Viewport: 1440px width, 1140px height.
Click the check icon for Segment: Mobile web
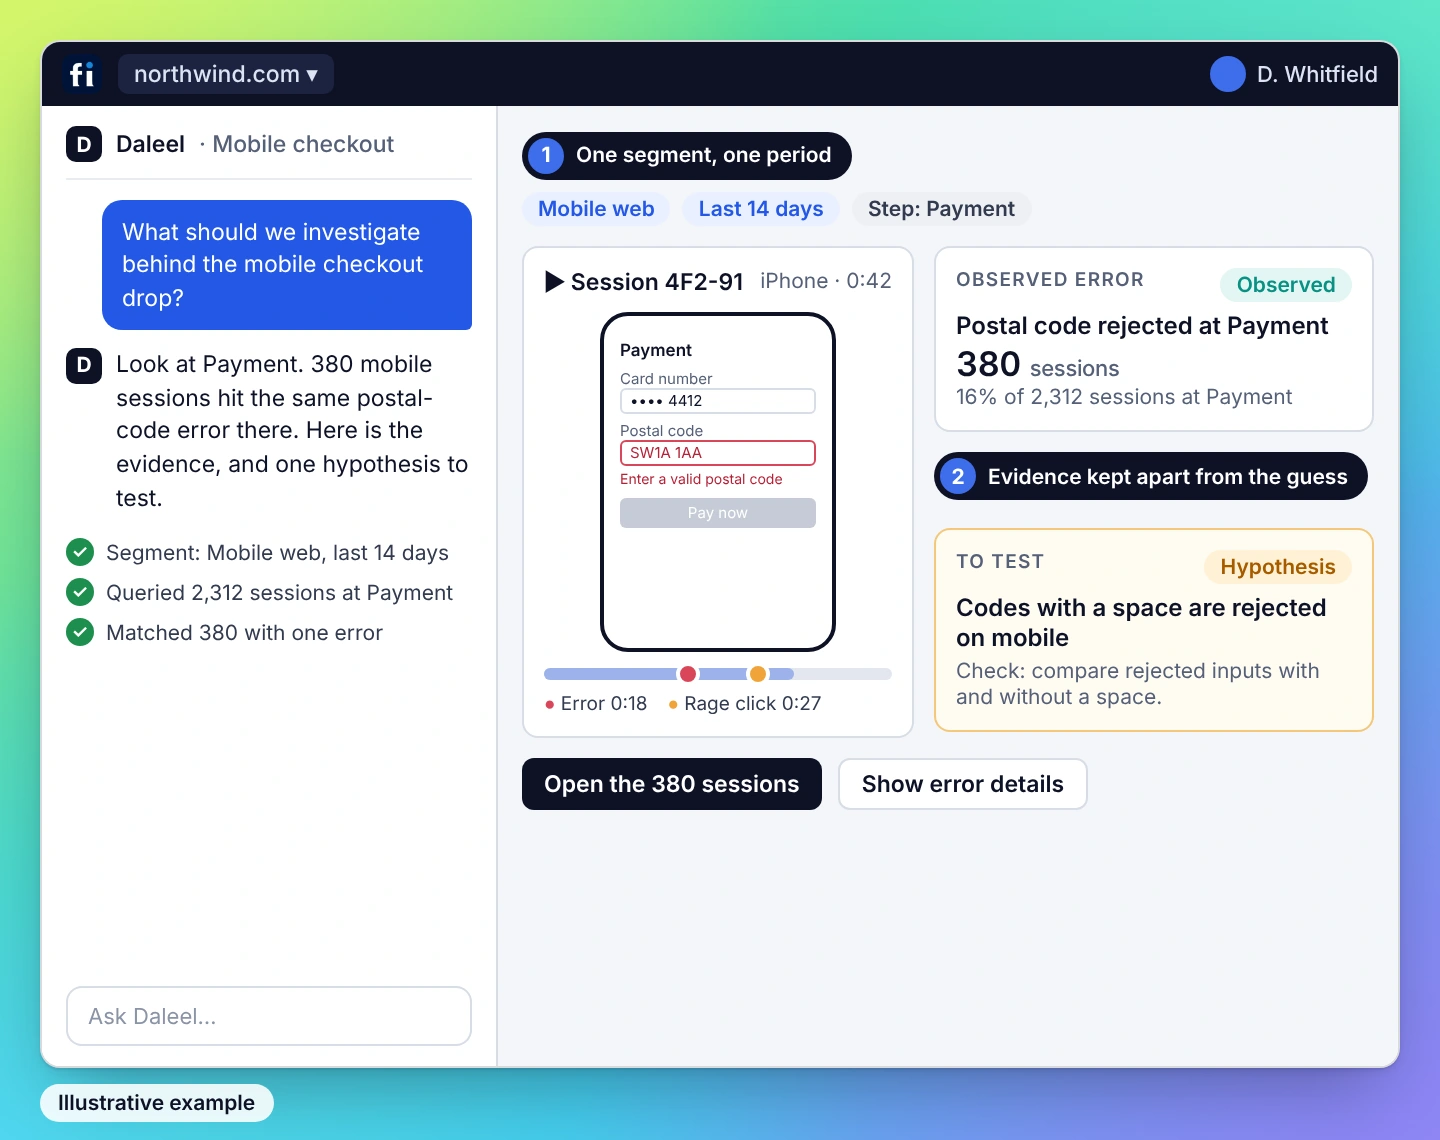(80, 552)
